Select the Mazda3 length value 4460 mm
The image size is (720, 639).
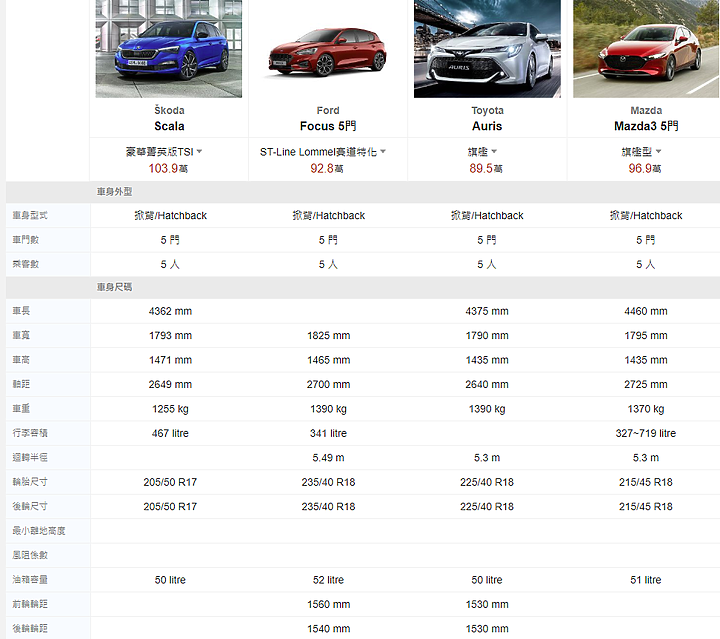pyautogui.click(x=646, y=311)
